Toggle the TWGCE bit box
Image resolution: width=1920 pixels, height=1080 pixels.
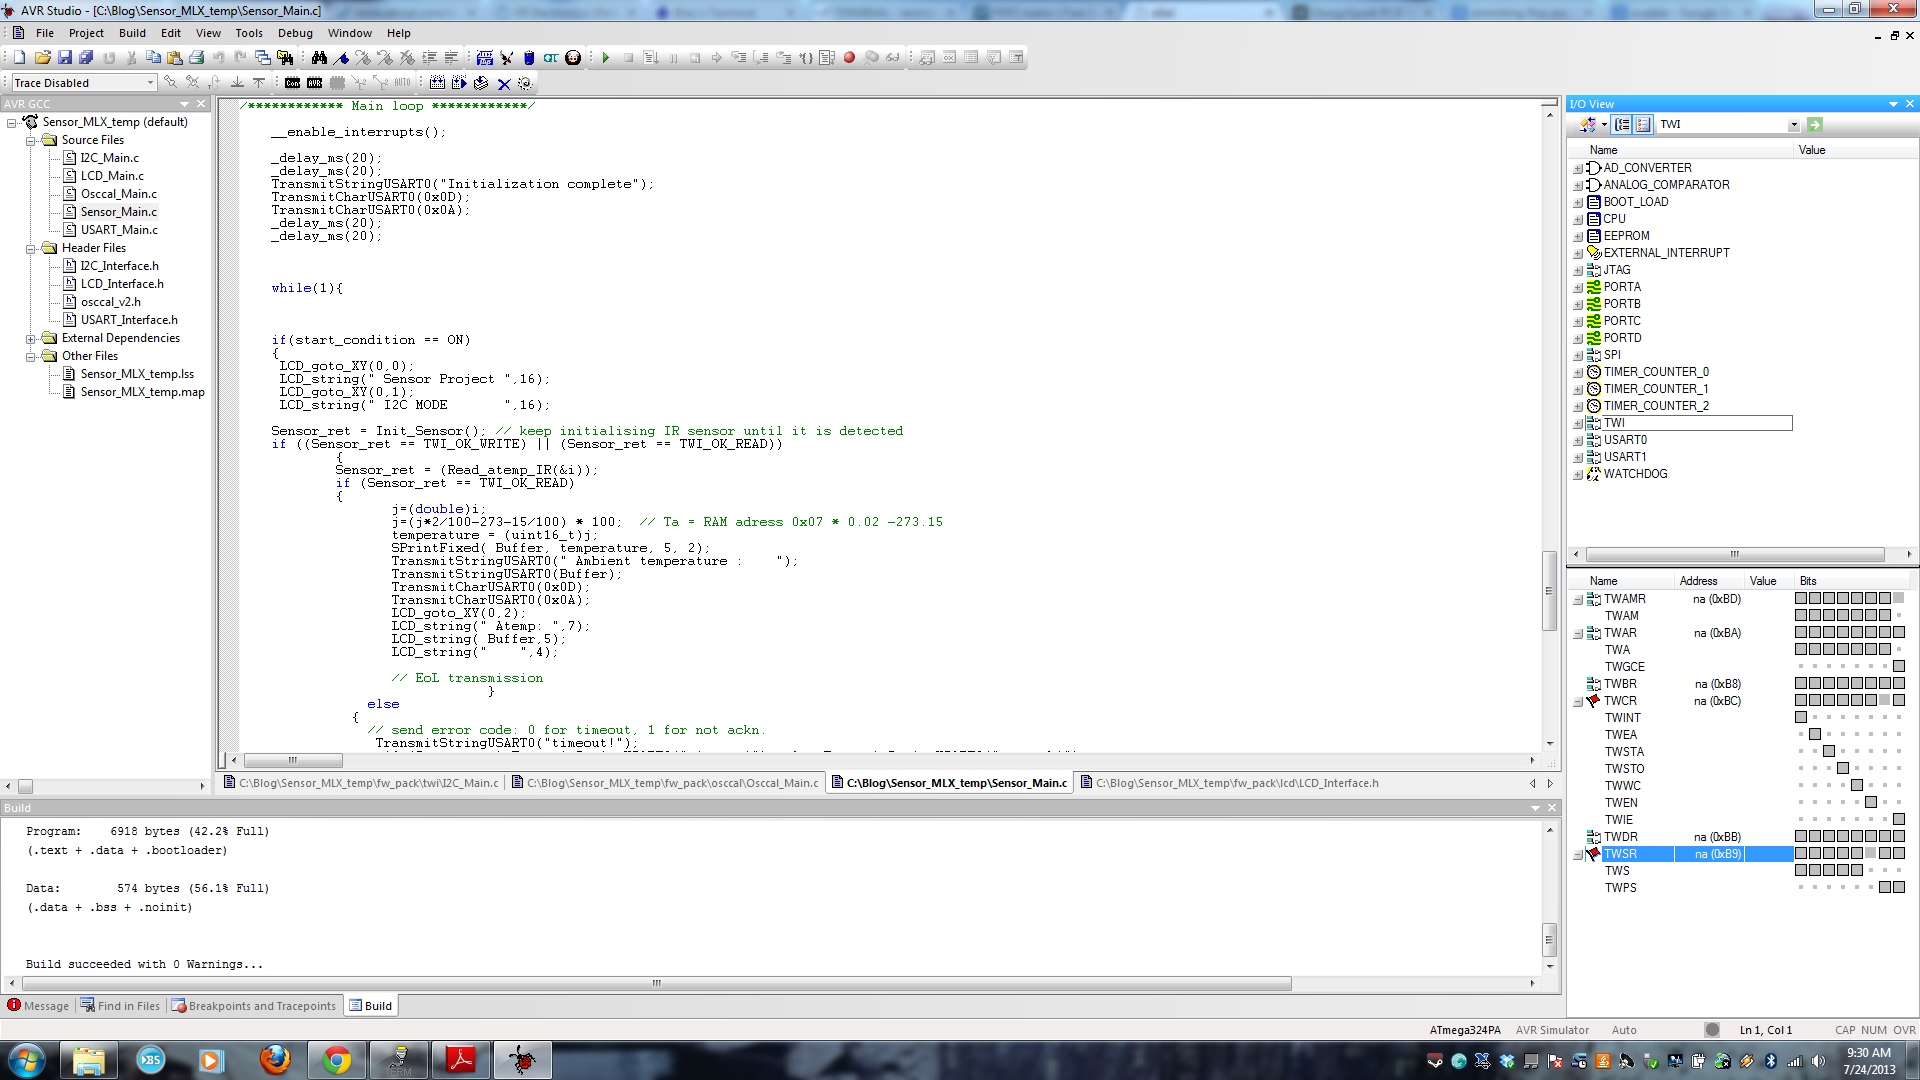pos(1899,667)
